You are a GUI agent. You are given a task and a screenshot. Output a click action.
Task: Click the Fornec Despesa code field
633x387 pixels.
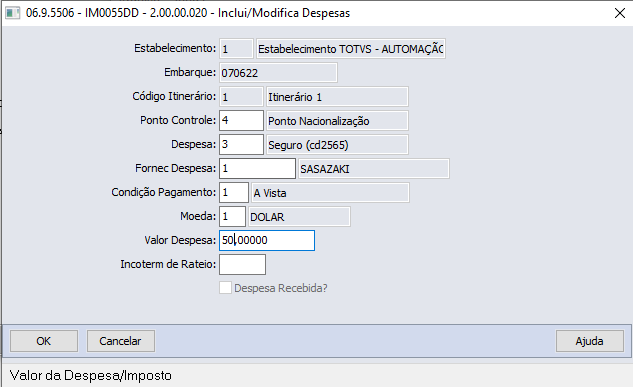coord(257,168)
